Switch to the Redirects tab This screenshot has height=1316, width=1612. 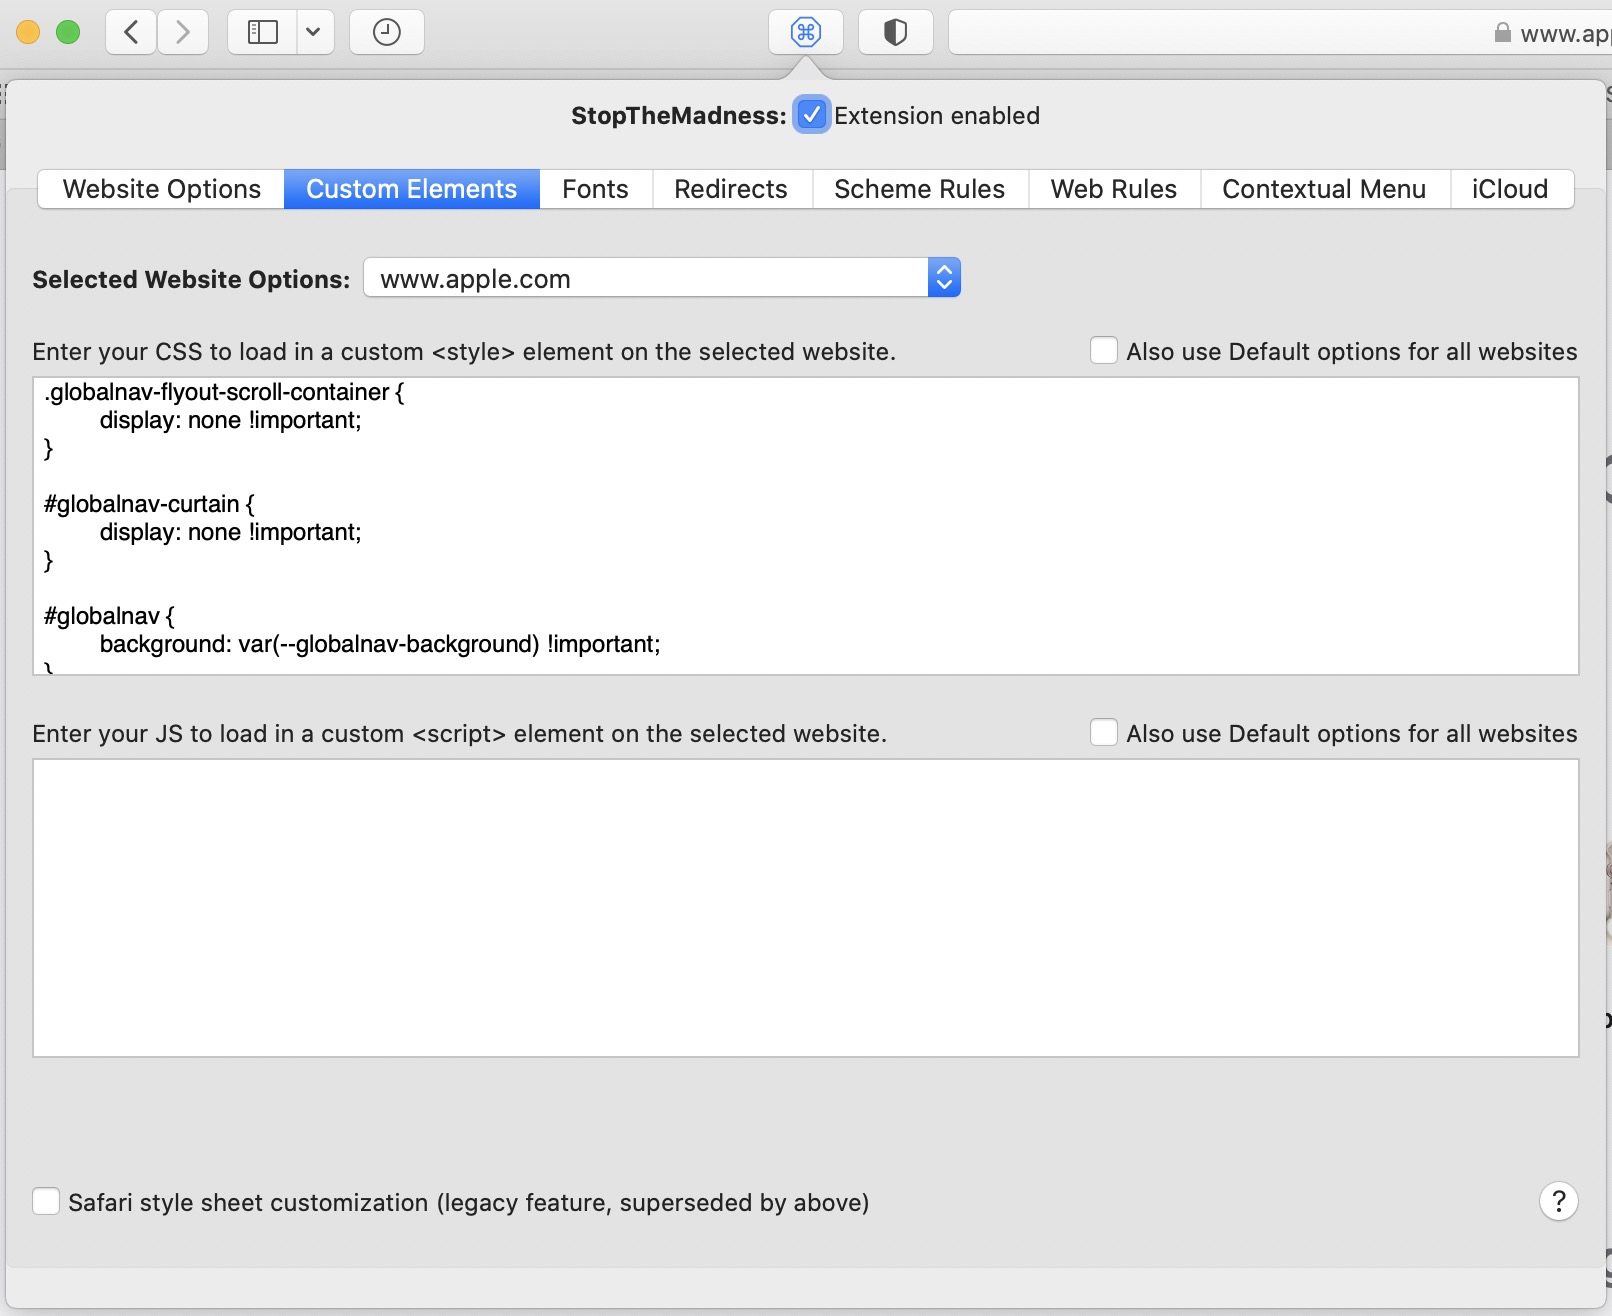click(731, 189)
